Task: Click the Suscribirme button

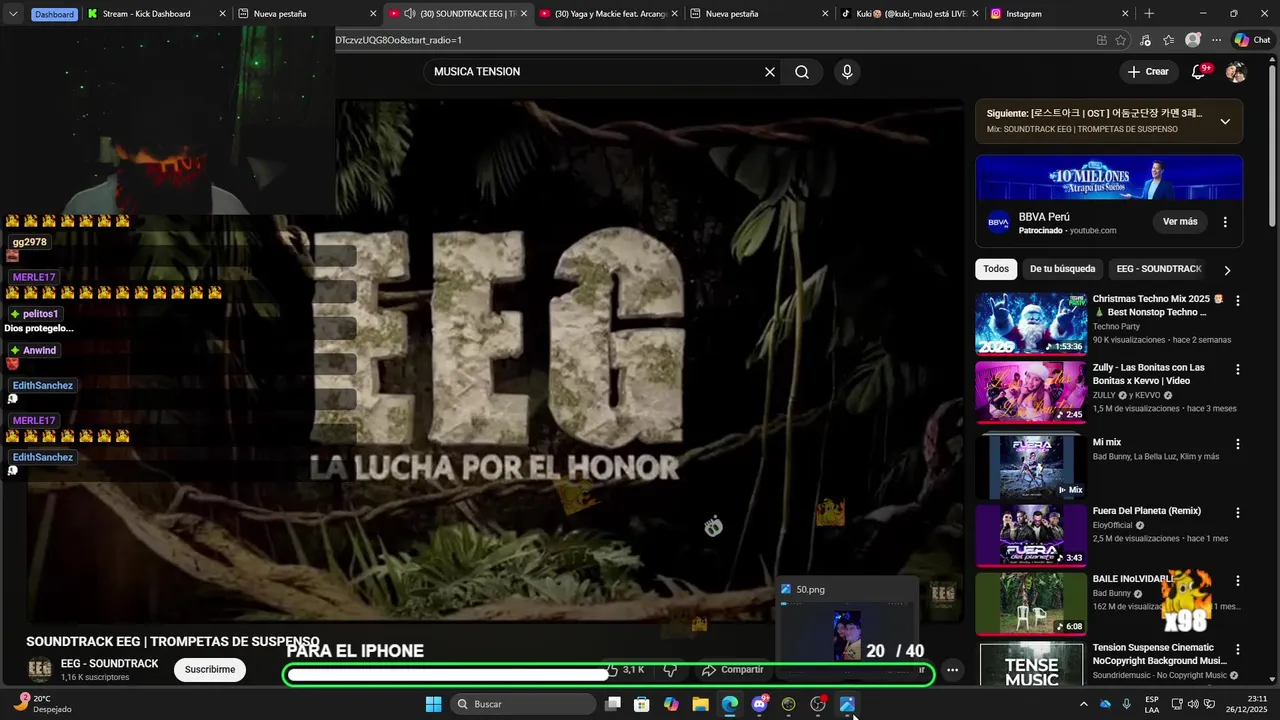Action: coord(210,670)
